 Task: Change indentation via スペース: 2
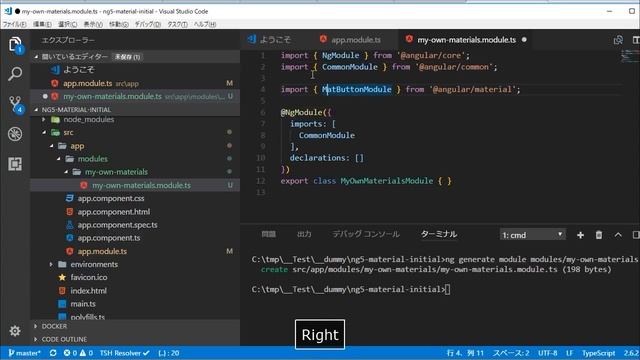(x=511, y=353)
